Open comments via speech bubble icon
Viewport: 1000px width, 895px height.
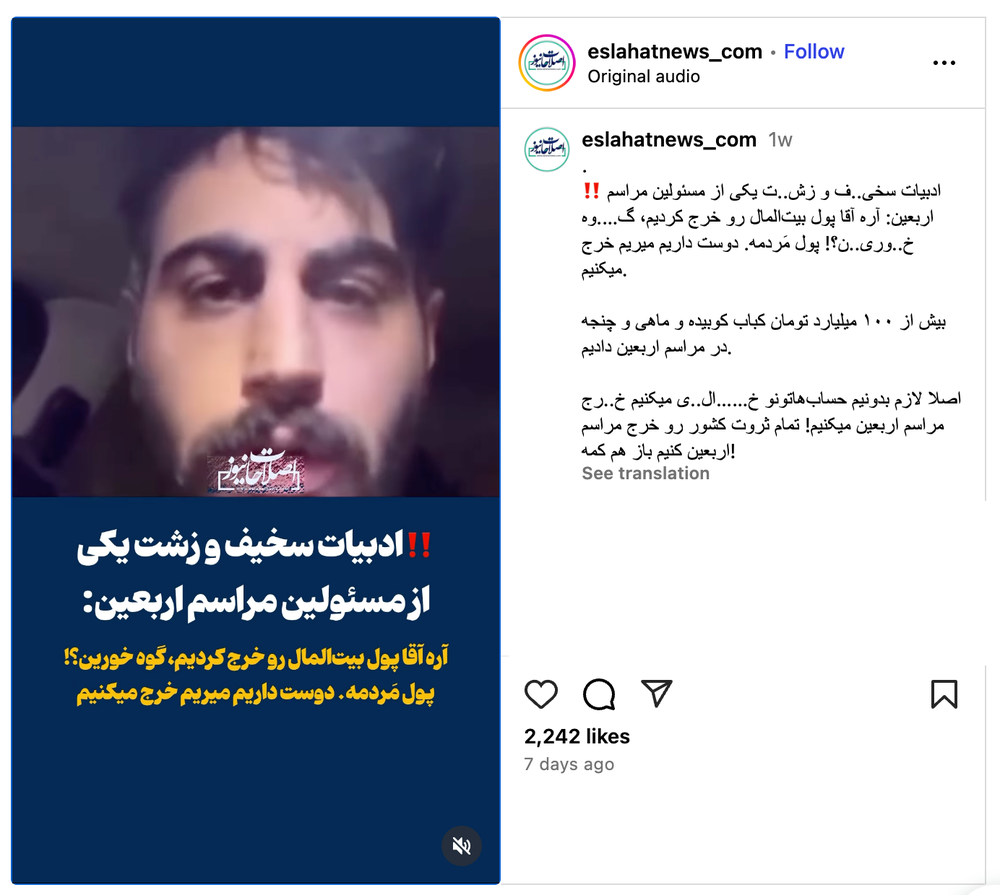coord(599,694)
